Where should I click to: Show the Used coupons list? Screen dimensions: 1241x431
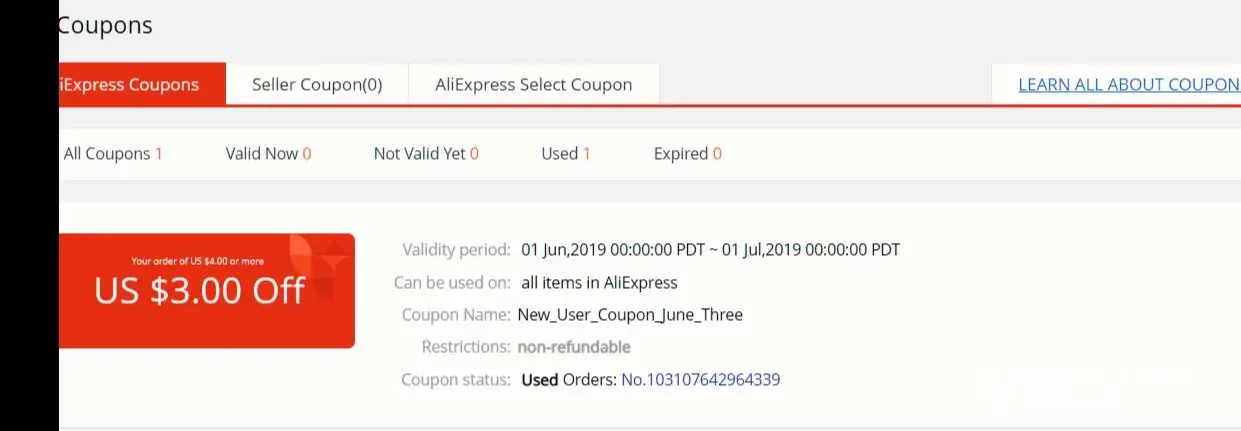(565, 154)
